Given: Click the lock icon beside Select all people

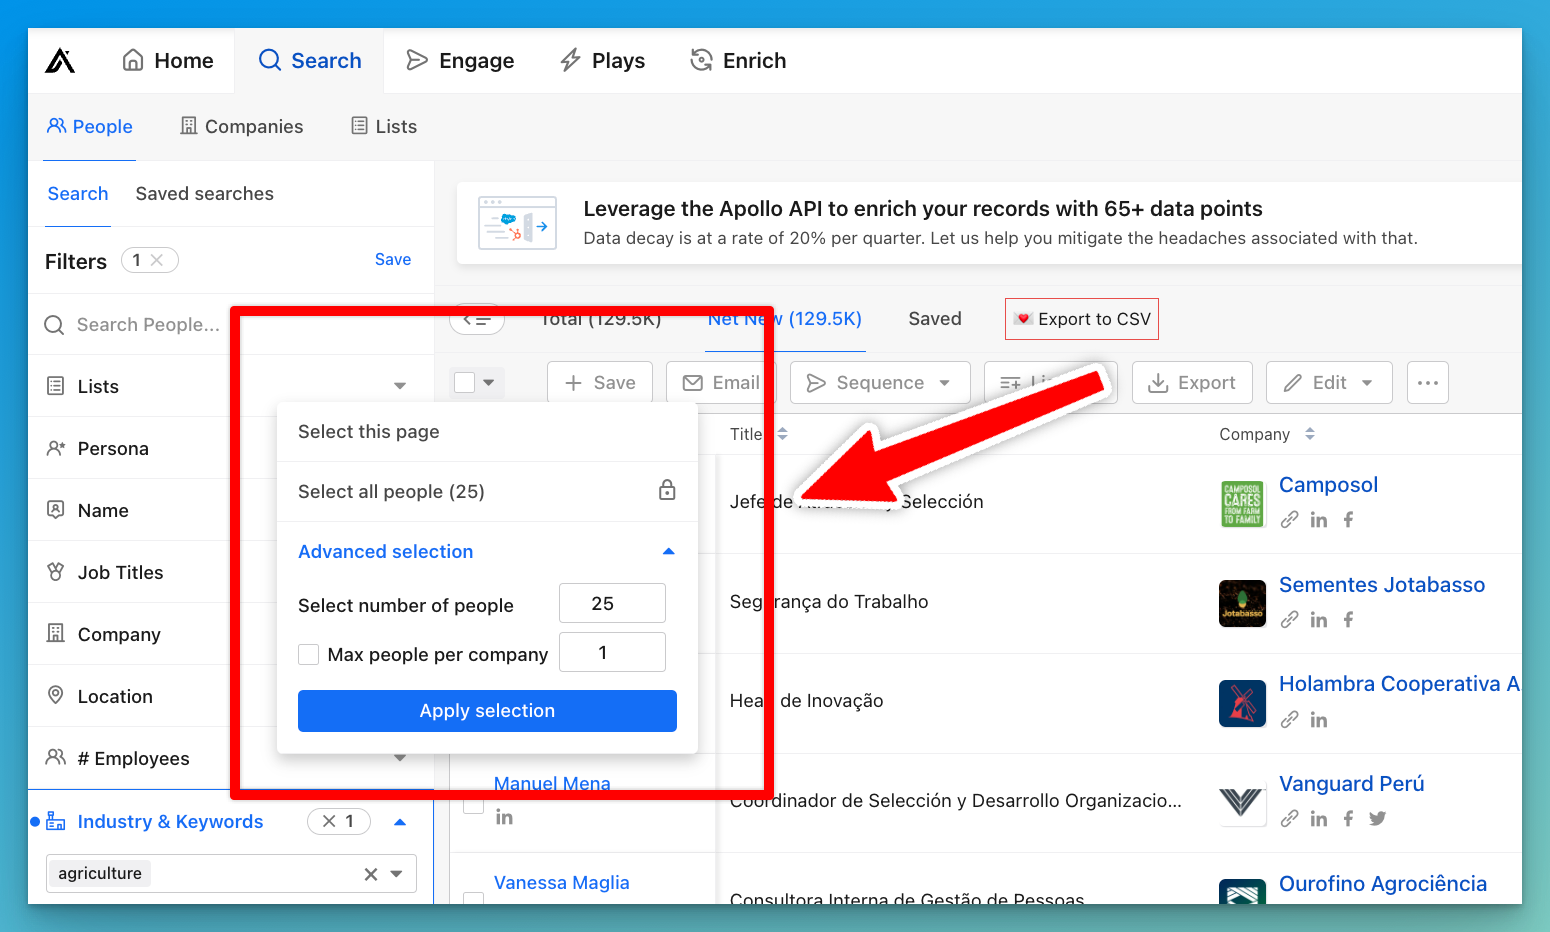Looking at the screenshot, I should (667, 490).
